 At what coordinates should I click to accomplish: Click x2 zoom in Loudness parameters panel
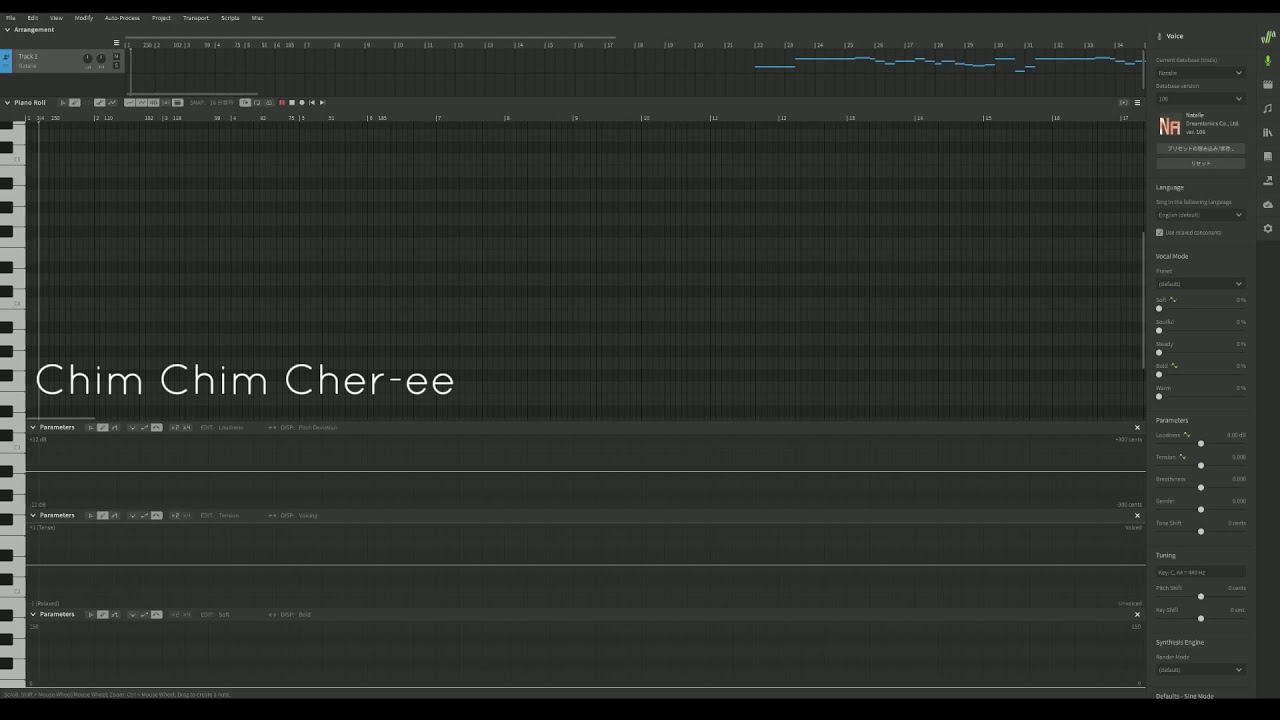[x=175, y=427]
